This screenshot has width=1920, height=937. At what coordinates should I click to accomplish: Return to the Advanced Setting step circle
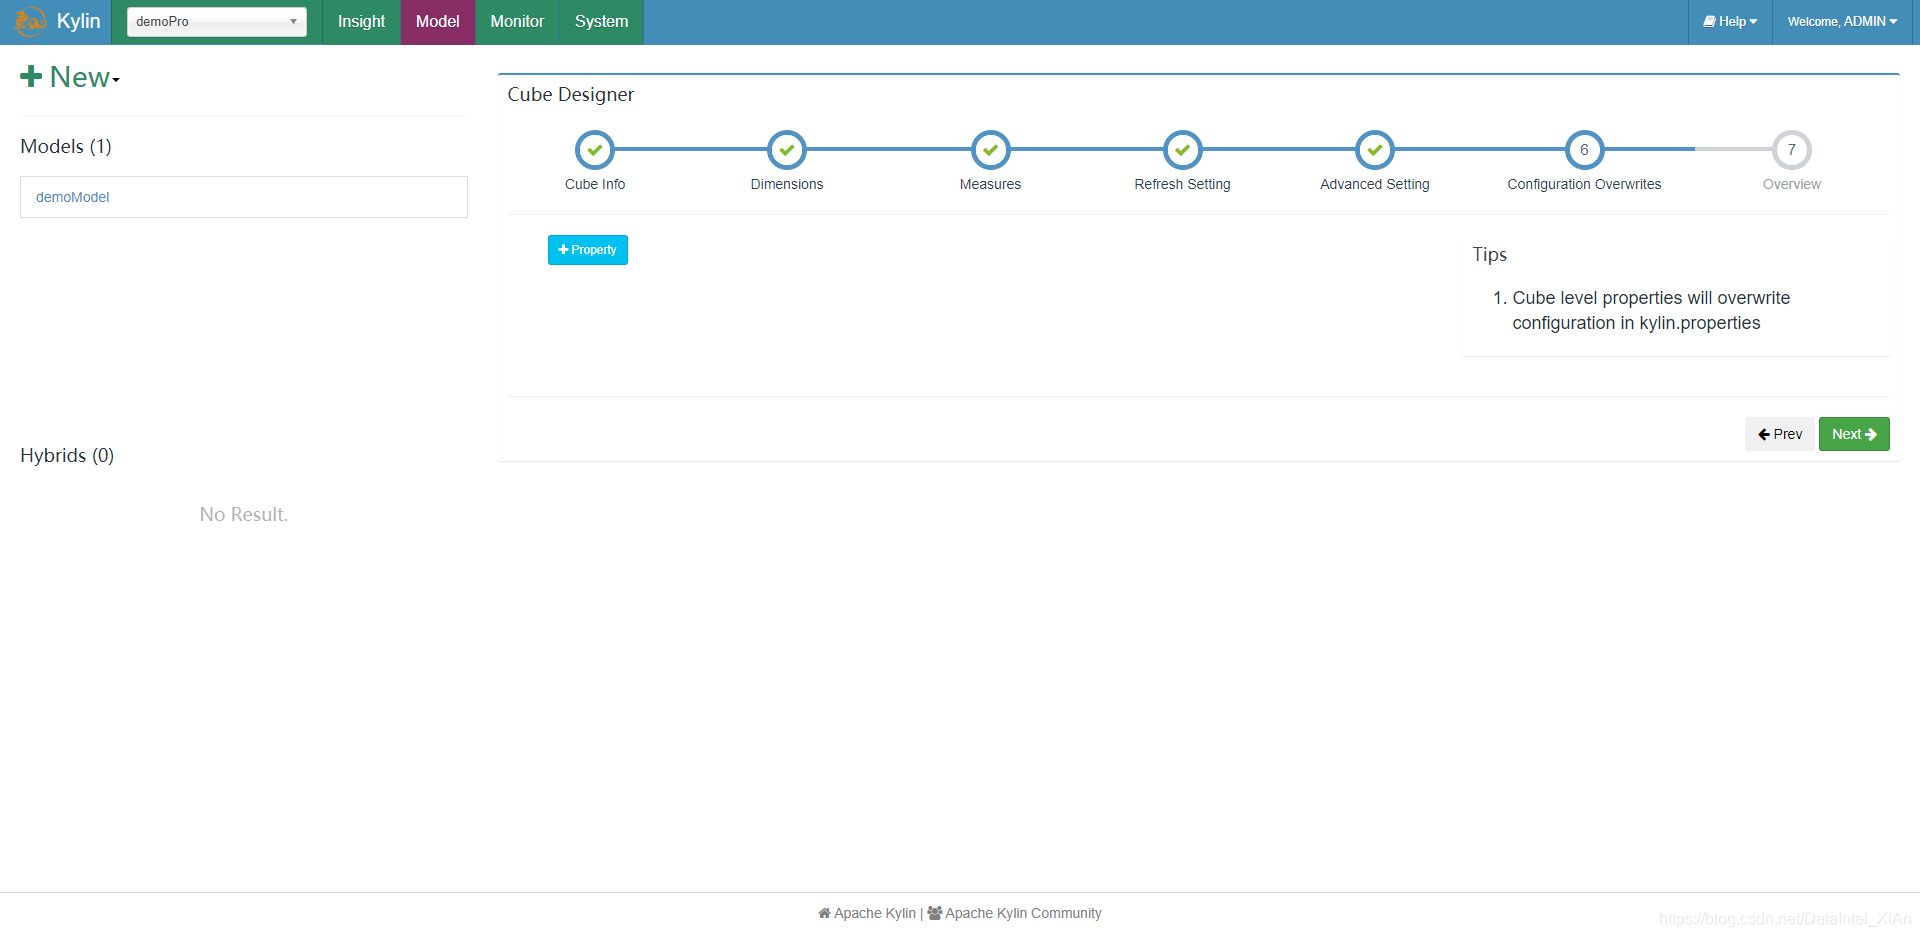(1375, 150)
